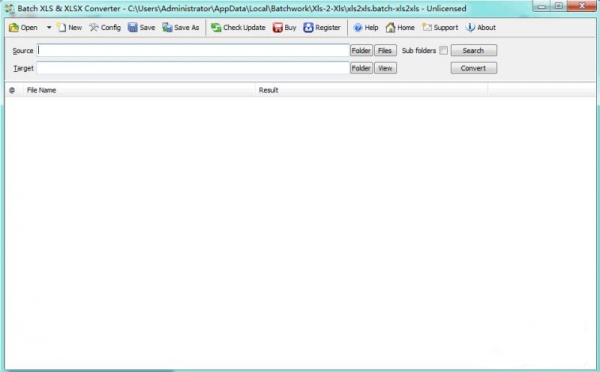Click the View button

(x=385, y=68)
